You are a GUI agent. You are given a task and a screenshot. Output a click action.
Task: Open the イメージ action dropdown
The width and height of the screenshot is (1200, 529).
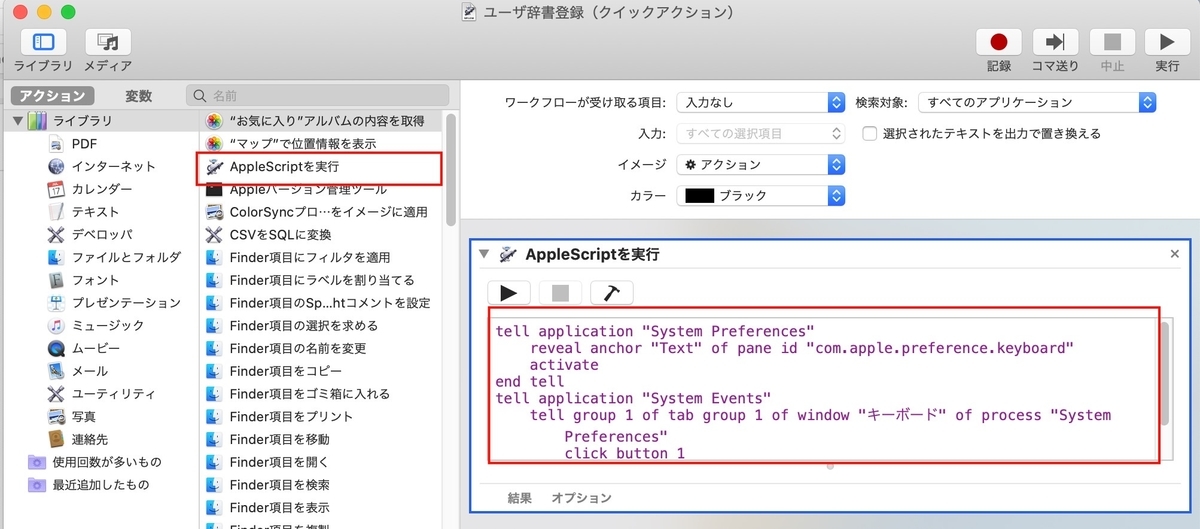tap(761, 164)
